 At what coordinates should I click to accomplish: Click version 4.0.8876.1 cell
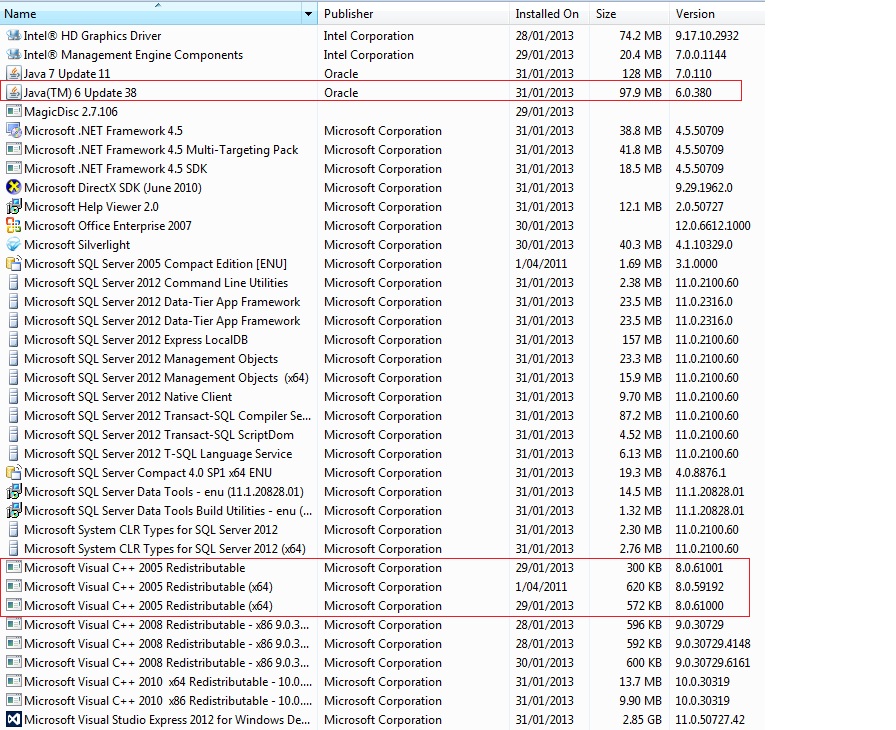[701, 473]
